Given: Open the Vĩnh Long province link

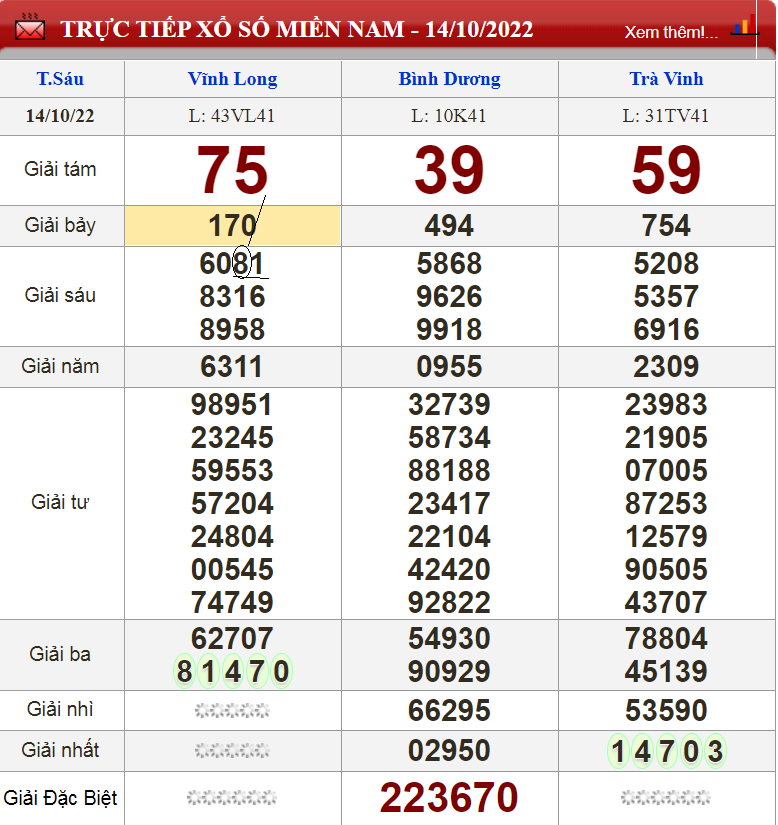Looking at the screenshot, I should [x=232, y=79].
